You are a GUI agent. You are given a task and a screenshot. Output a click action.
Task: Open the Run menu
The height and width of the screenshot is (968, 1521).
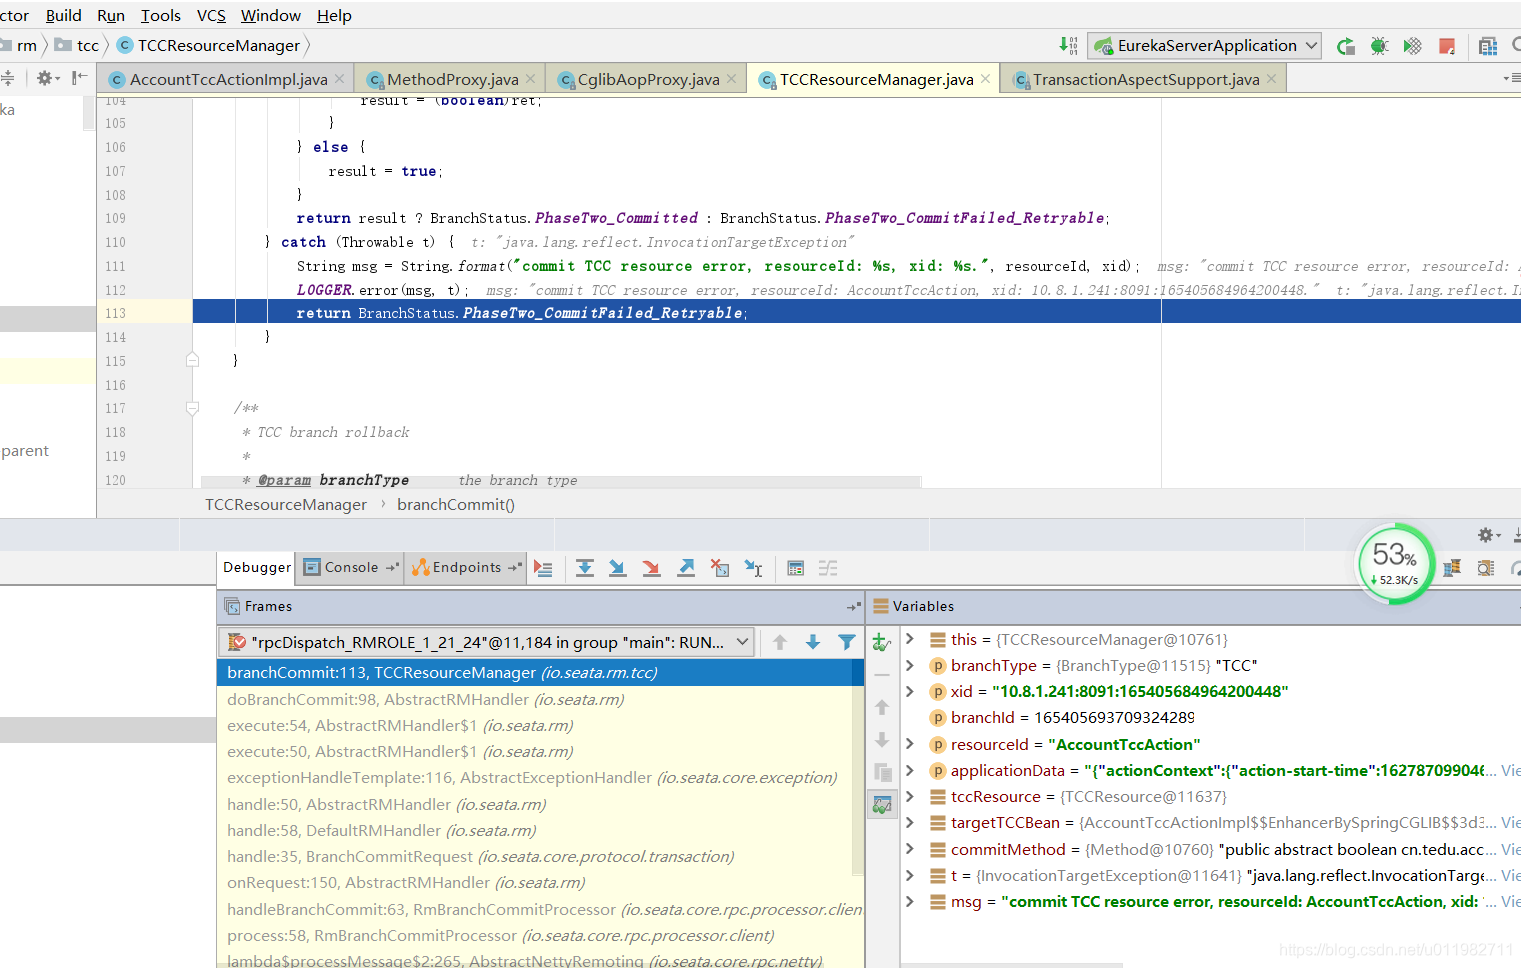[x=111, y=15]
